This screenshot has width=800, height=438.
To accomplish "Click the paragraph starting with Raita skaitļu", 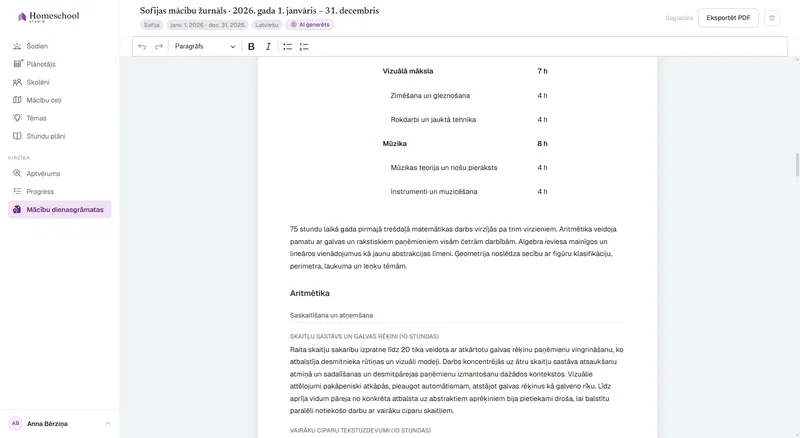I will pos(457,380).
